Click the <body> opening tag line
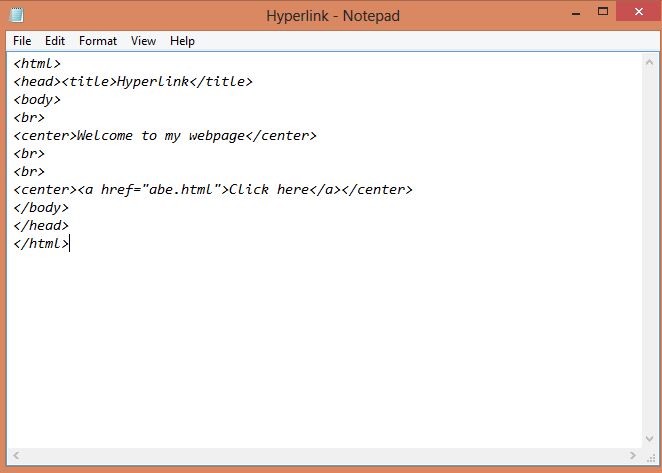Viewport: 662px width, 473px height. click(37, 100)
